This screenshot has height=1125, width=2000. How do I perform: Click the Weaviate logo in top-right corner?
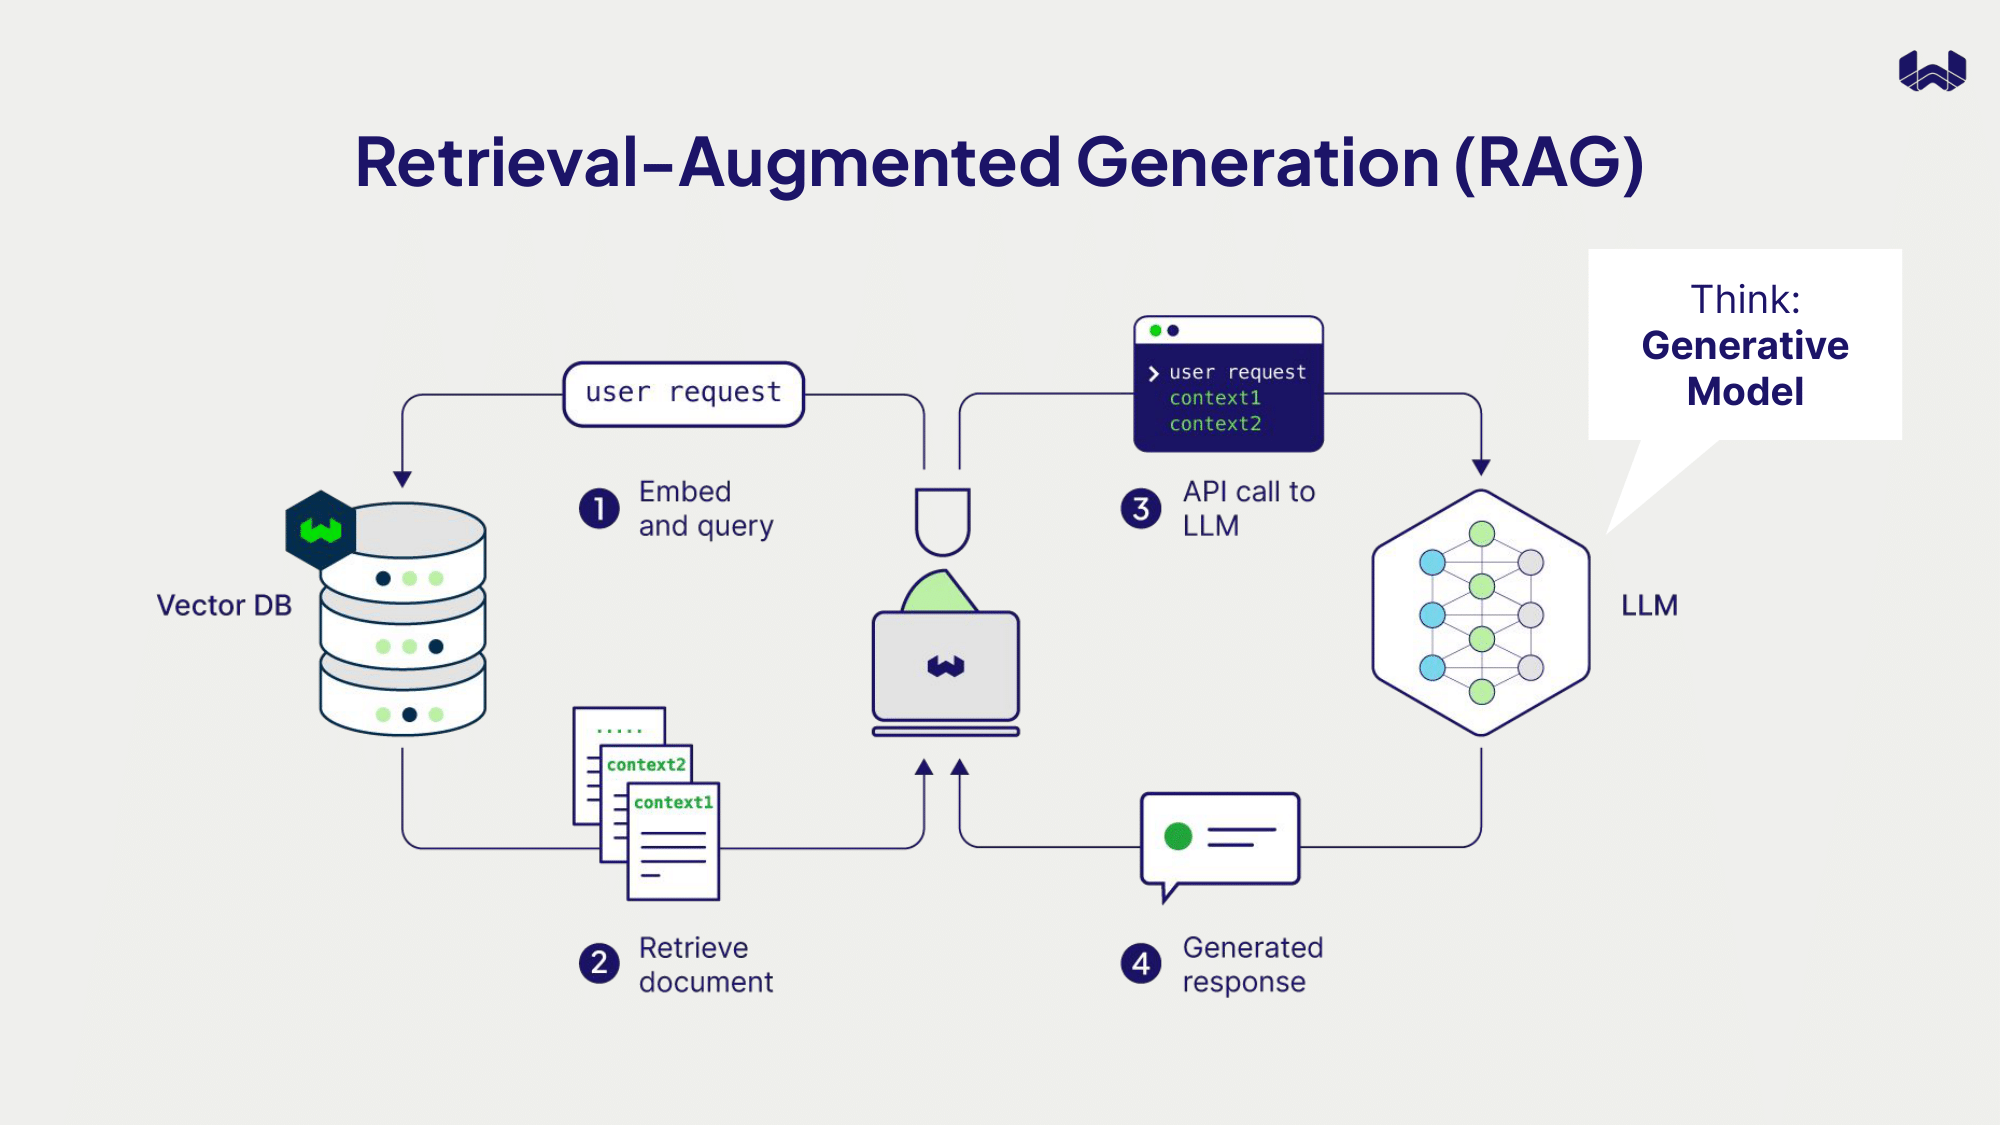coord(1932,71)
